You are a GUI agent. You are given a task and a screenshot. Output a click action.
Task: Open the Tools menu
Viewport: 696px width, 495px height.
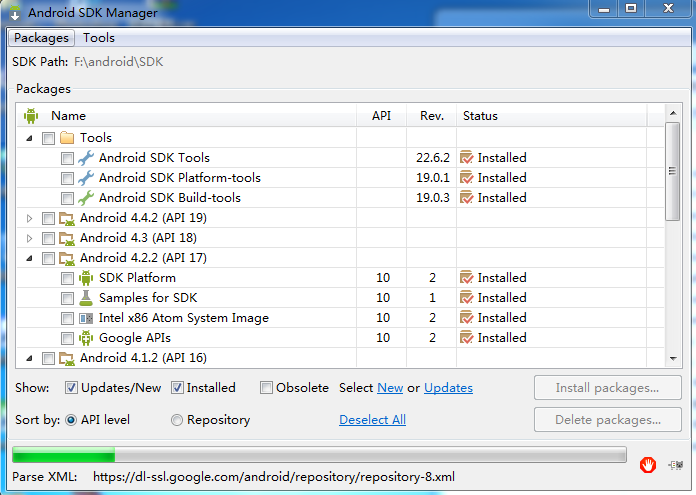coord(99,38)
